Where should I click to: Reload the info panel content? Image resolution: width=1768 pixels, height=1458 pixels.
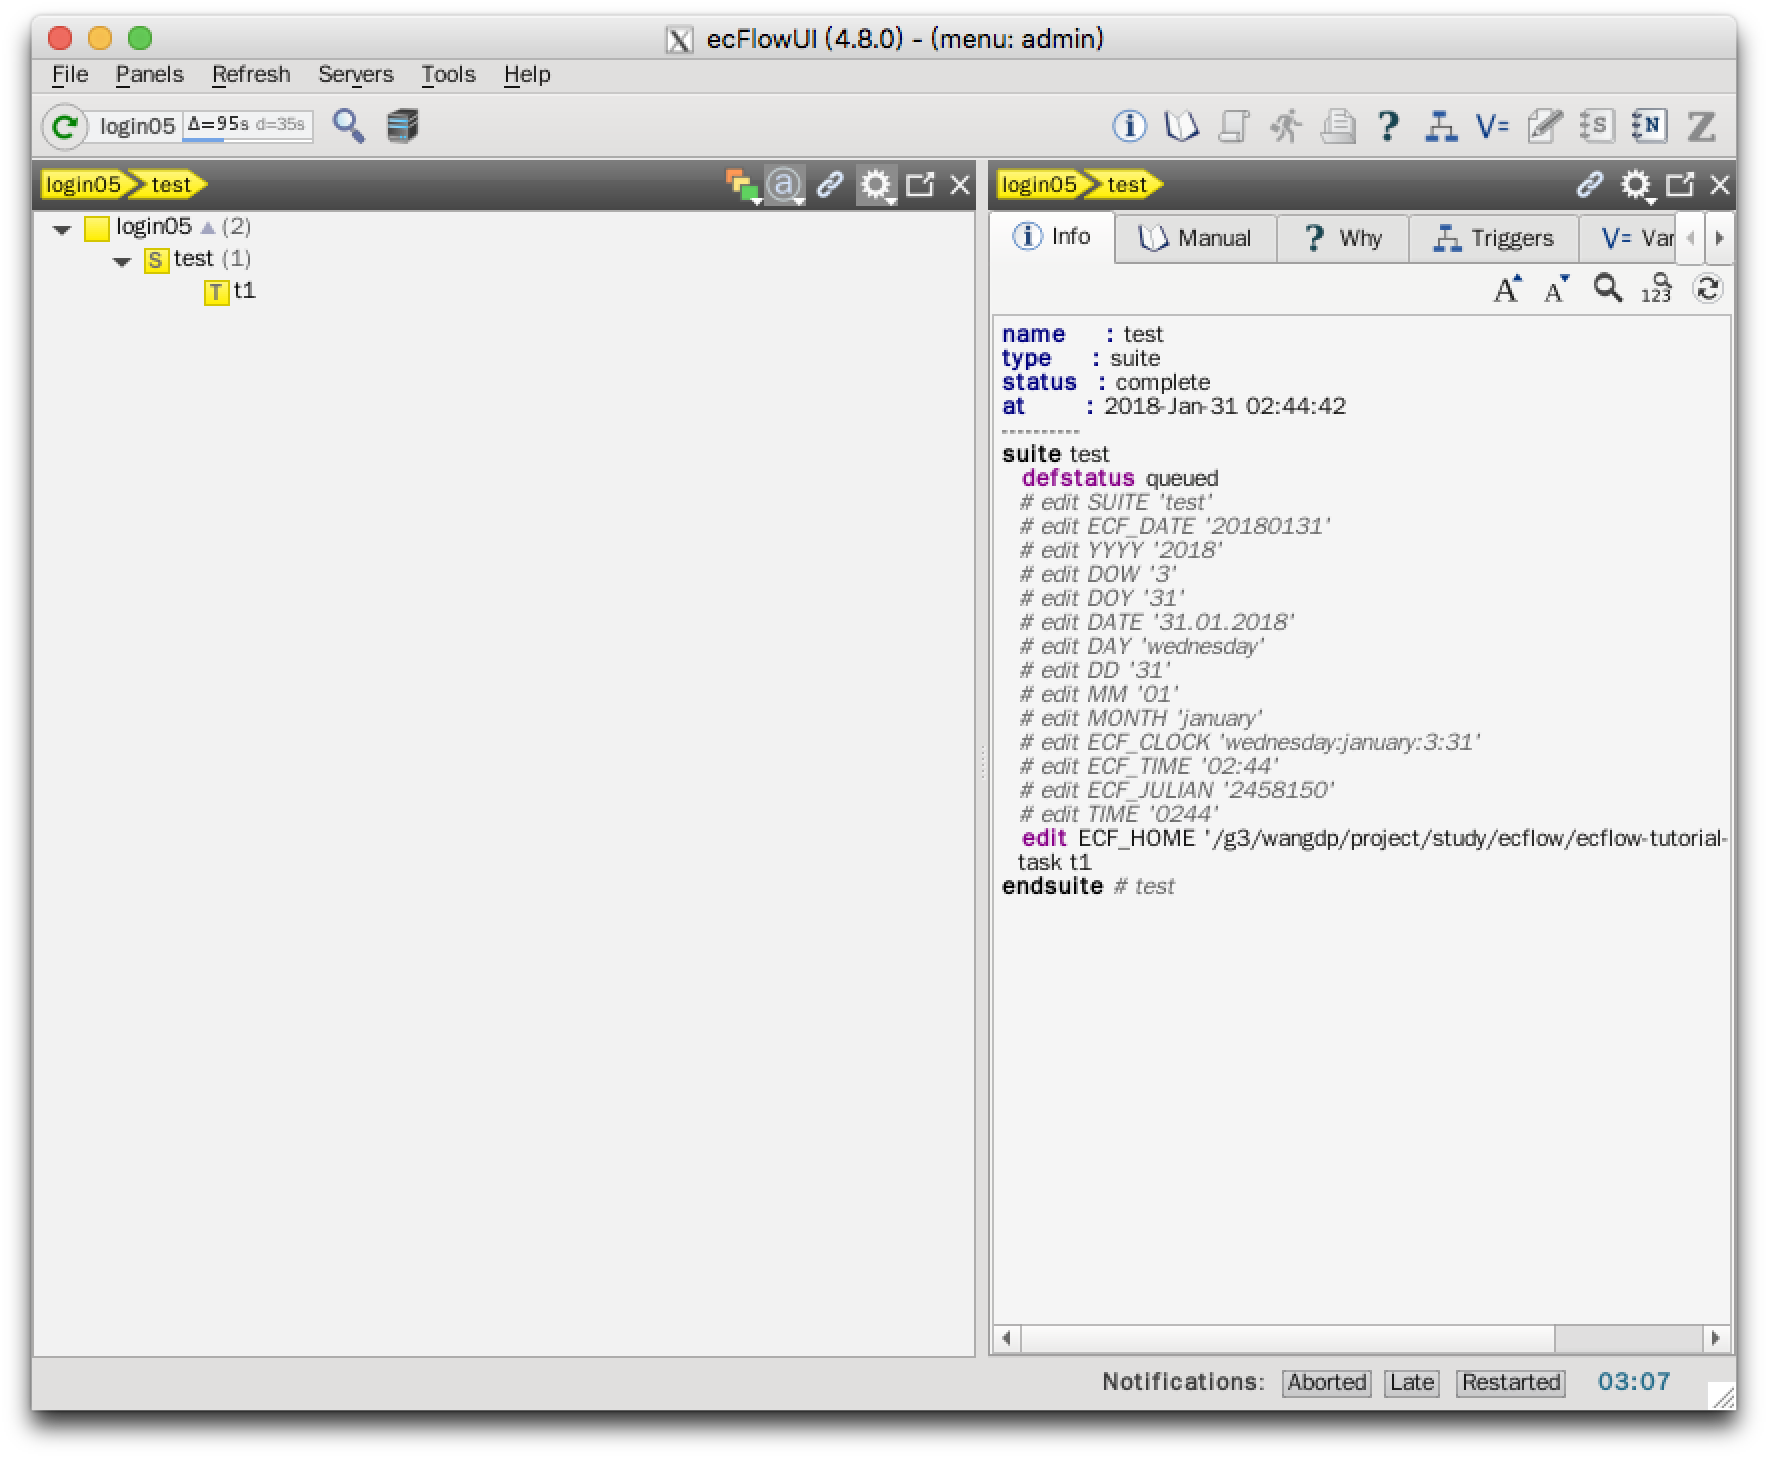(1708, 289)
